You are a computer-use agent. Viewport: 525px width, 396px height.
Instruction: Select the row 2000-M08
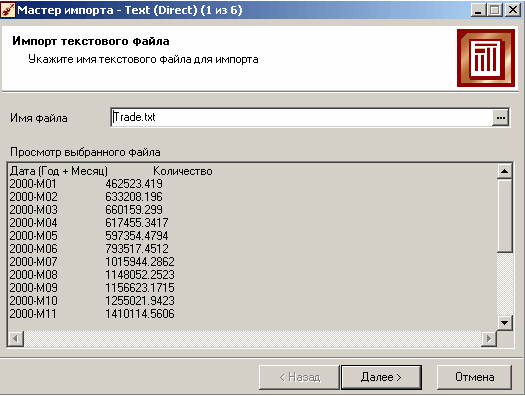pos(33,275)
